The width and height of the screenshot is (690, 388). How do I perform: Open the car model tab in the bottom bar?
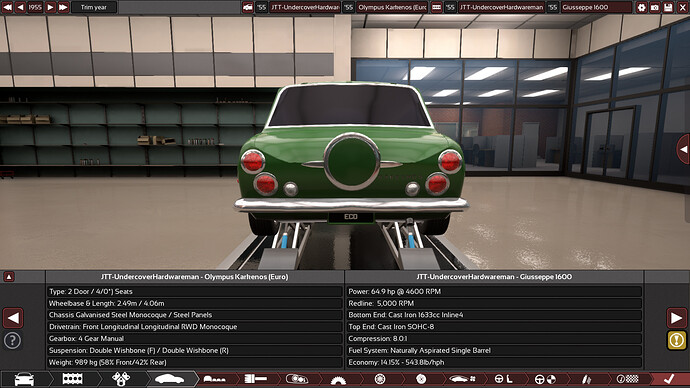coord(24,379)
